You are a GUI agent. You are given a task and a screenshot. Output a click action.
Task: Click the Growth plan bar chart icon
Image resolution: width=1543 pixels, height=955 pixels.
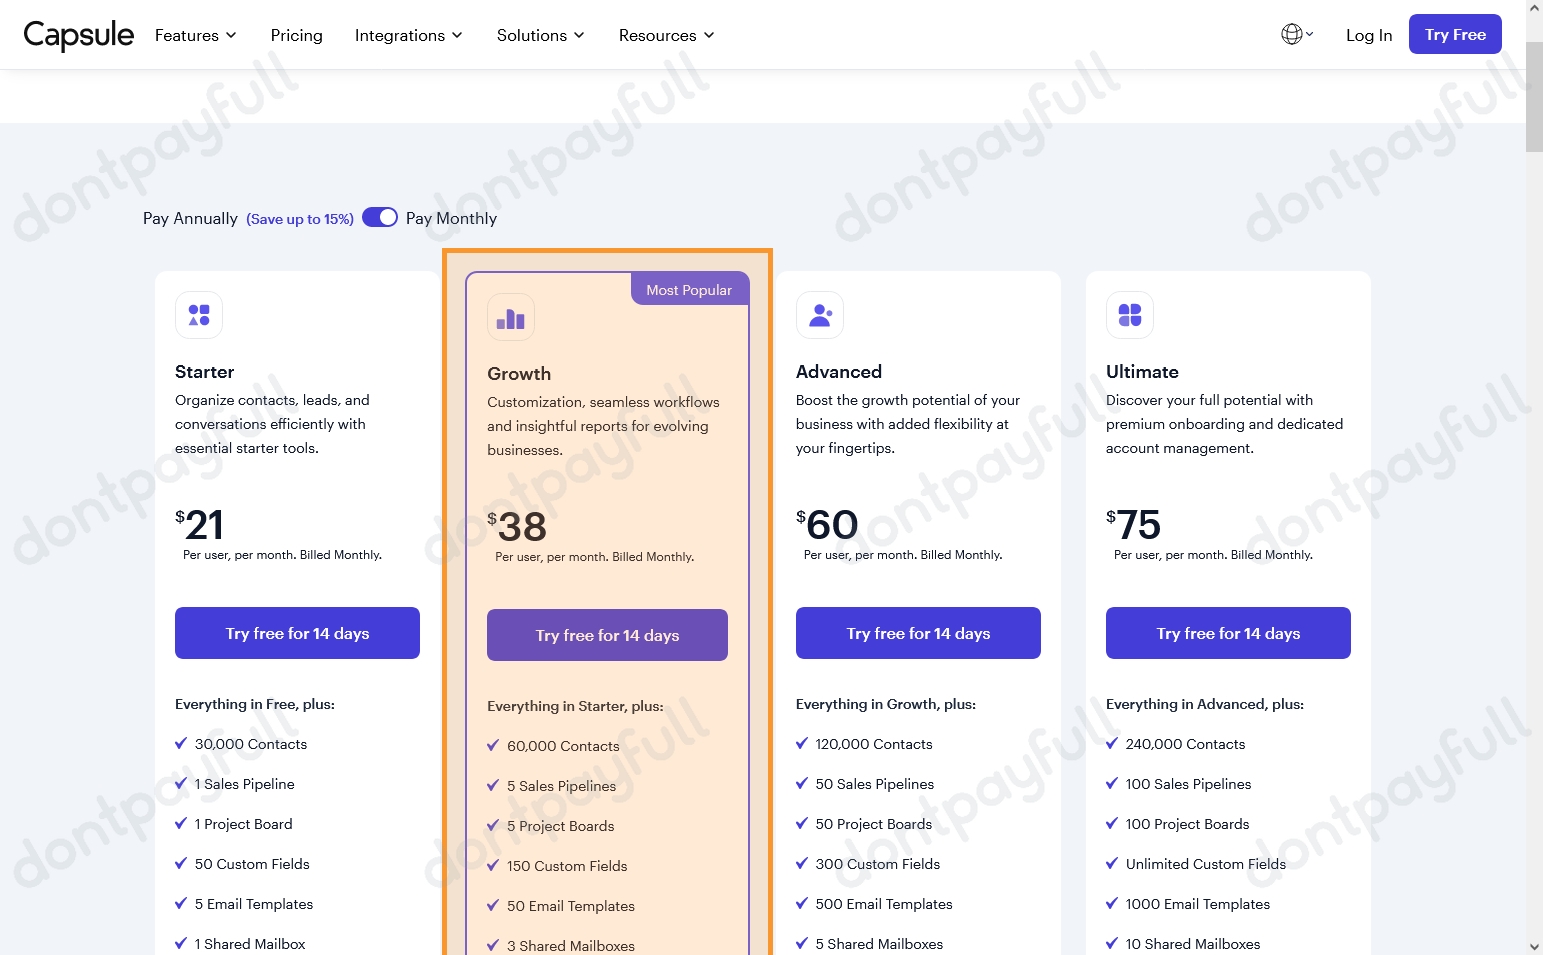pos(510,317)
